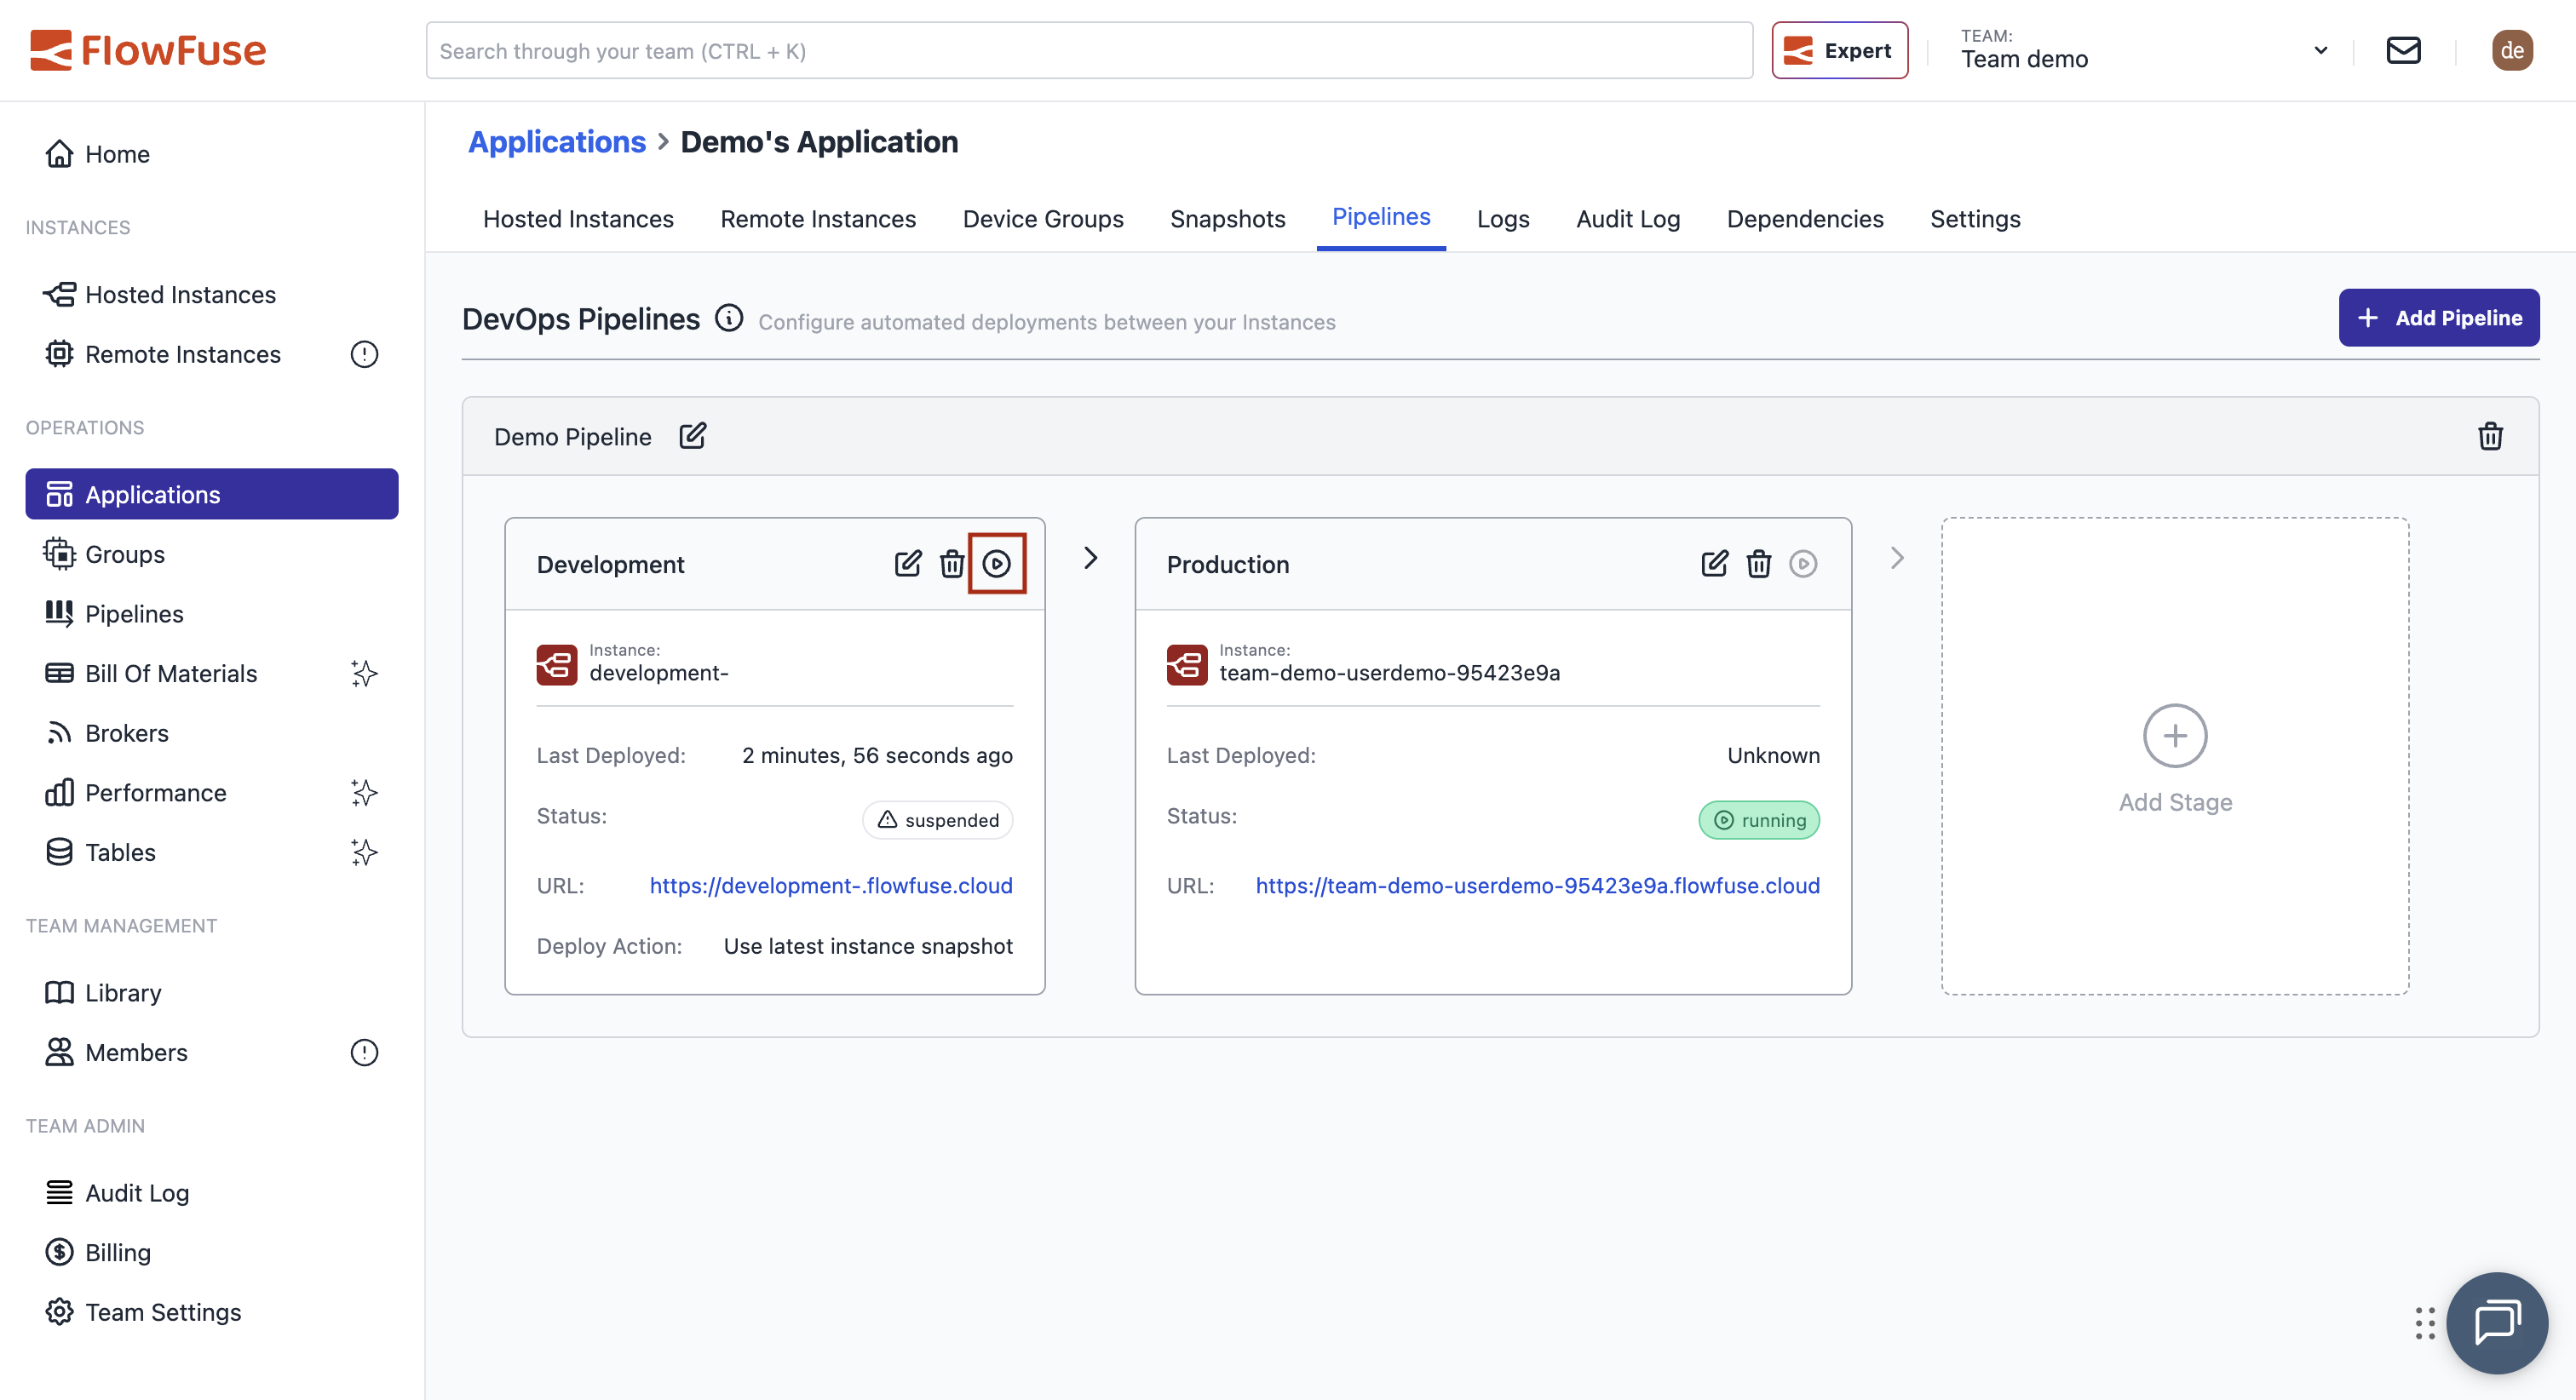This screenshot has height=1400, width=2576.
Task: Open Billing in sidebar
Action: (212, 1252)
